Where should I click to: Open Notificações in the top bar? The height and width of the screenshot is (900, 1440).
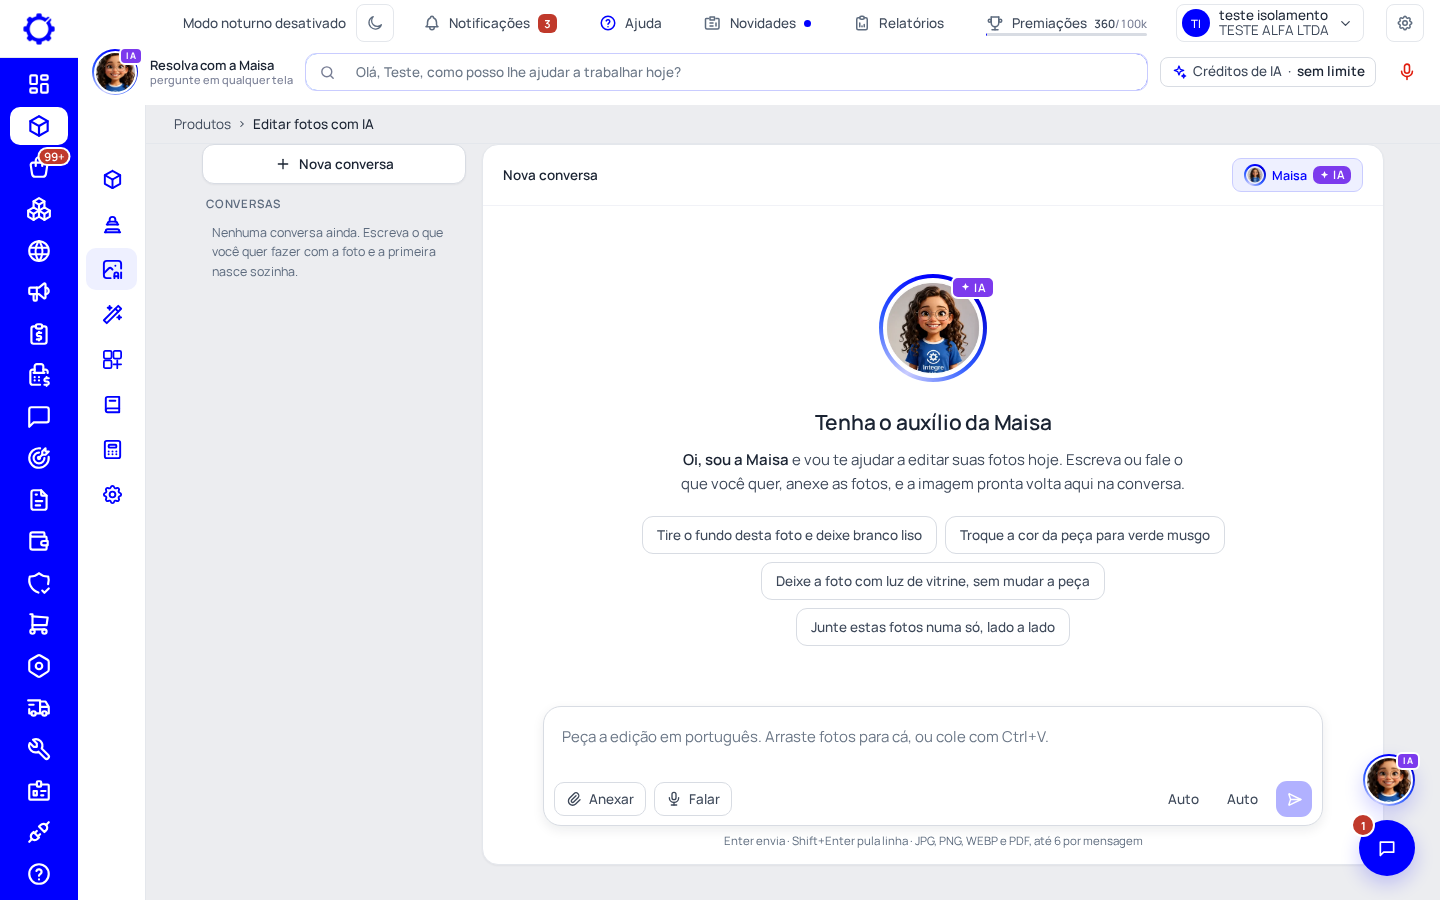[x=490, y=23]
